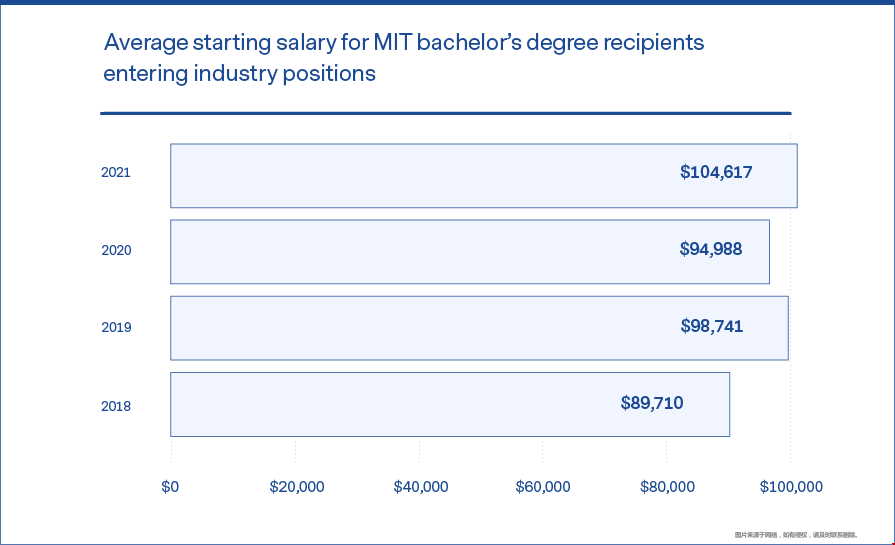
Task: Click the small footnote text at bottom right
Action: tap(796, 535)
